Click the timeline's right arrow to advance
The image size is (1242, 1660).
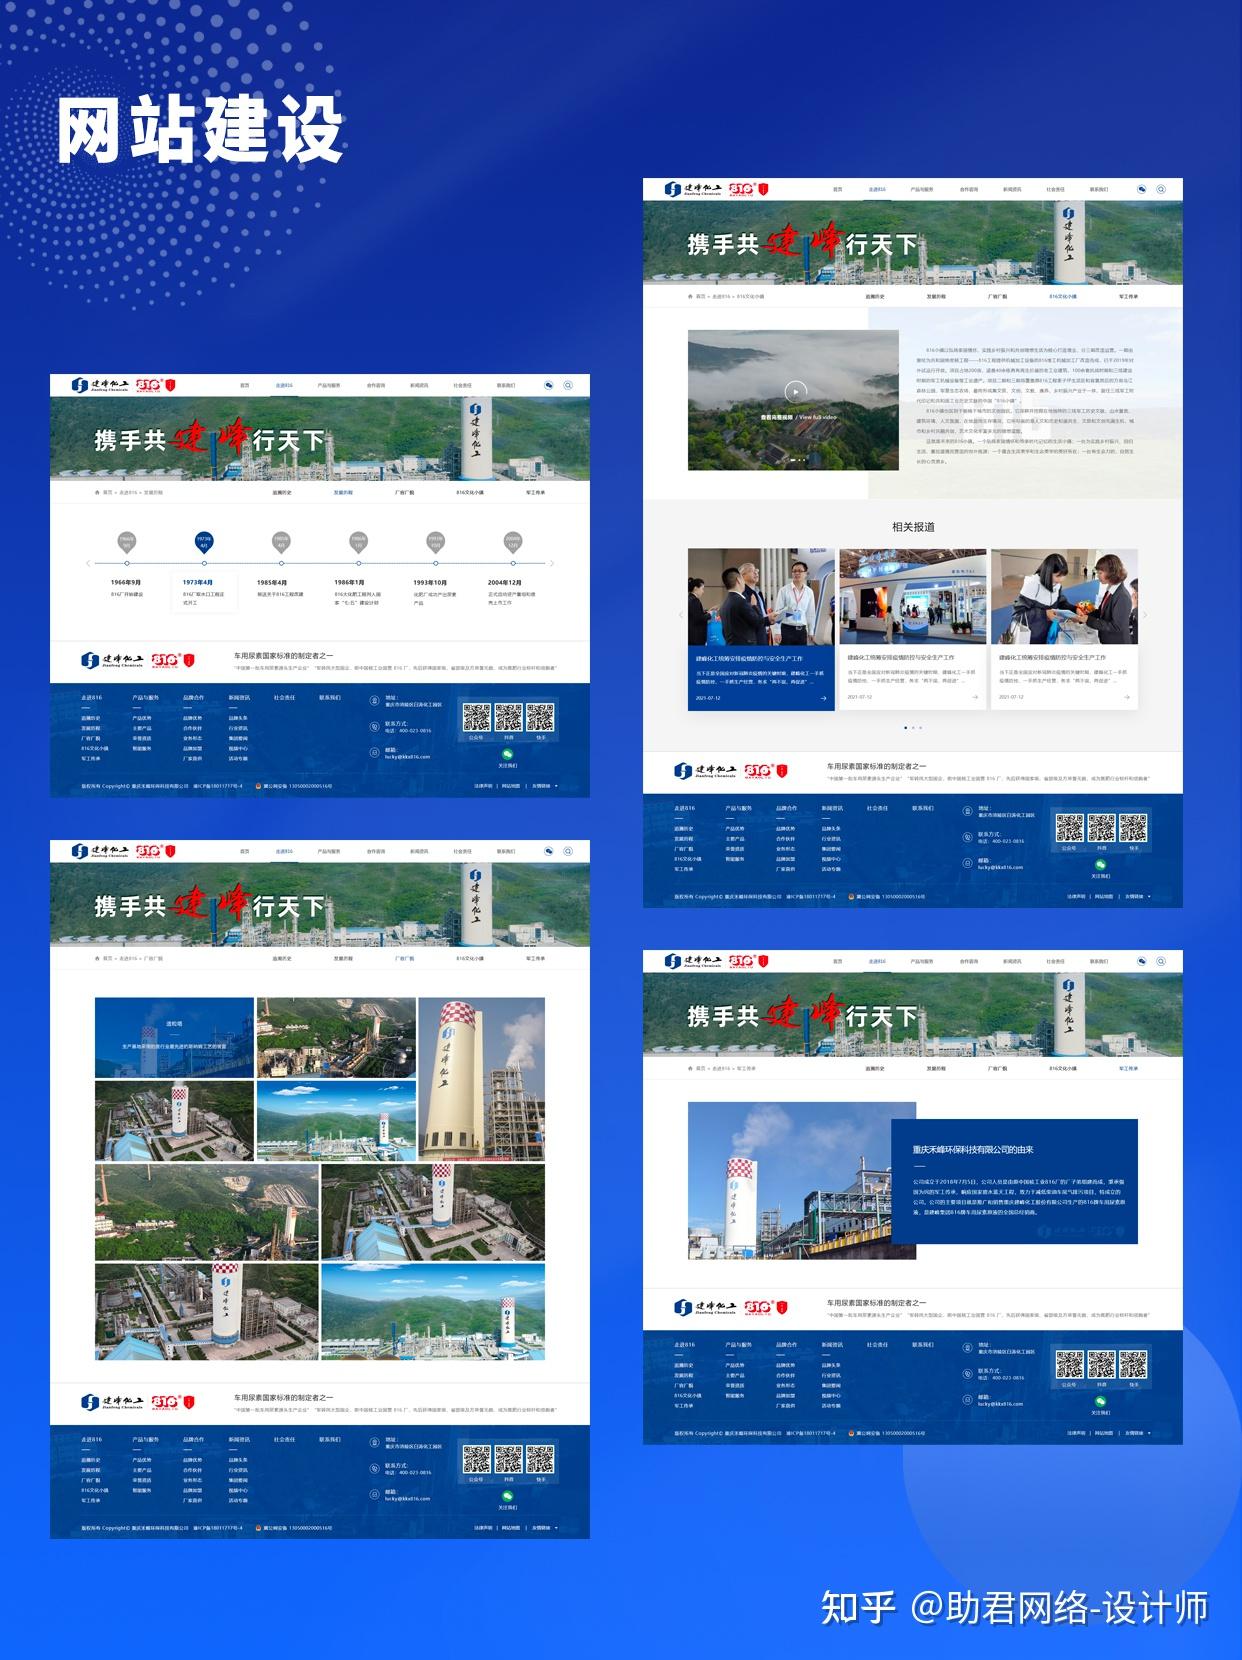pos(552,563)
